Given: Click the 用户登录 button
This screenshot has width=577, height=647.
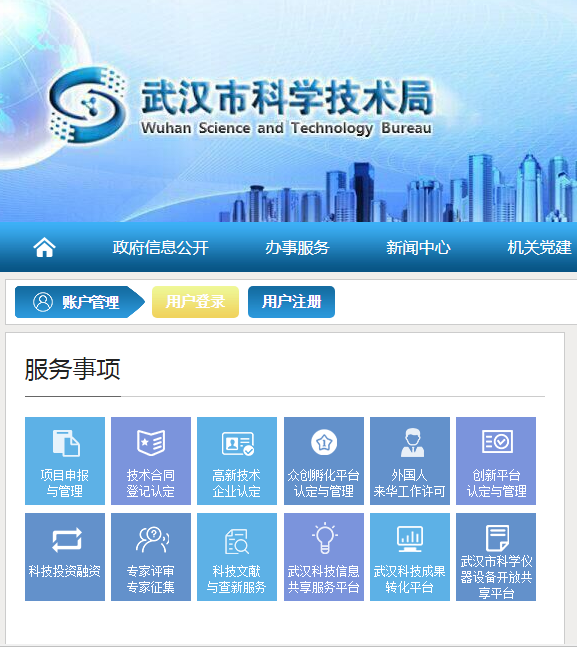Looking at the screenshot, I should pos(195,302).
